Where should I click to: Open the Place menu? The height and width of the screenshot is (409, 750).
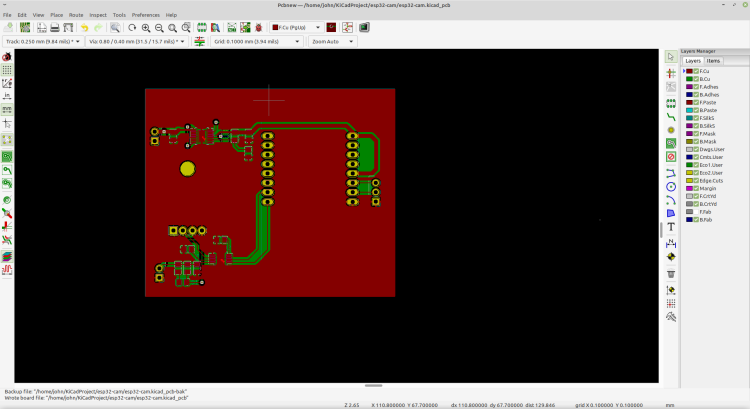click(56, 15)
